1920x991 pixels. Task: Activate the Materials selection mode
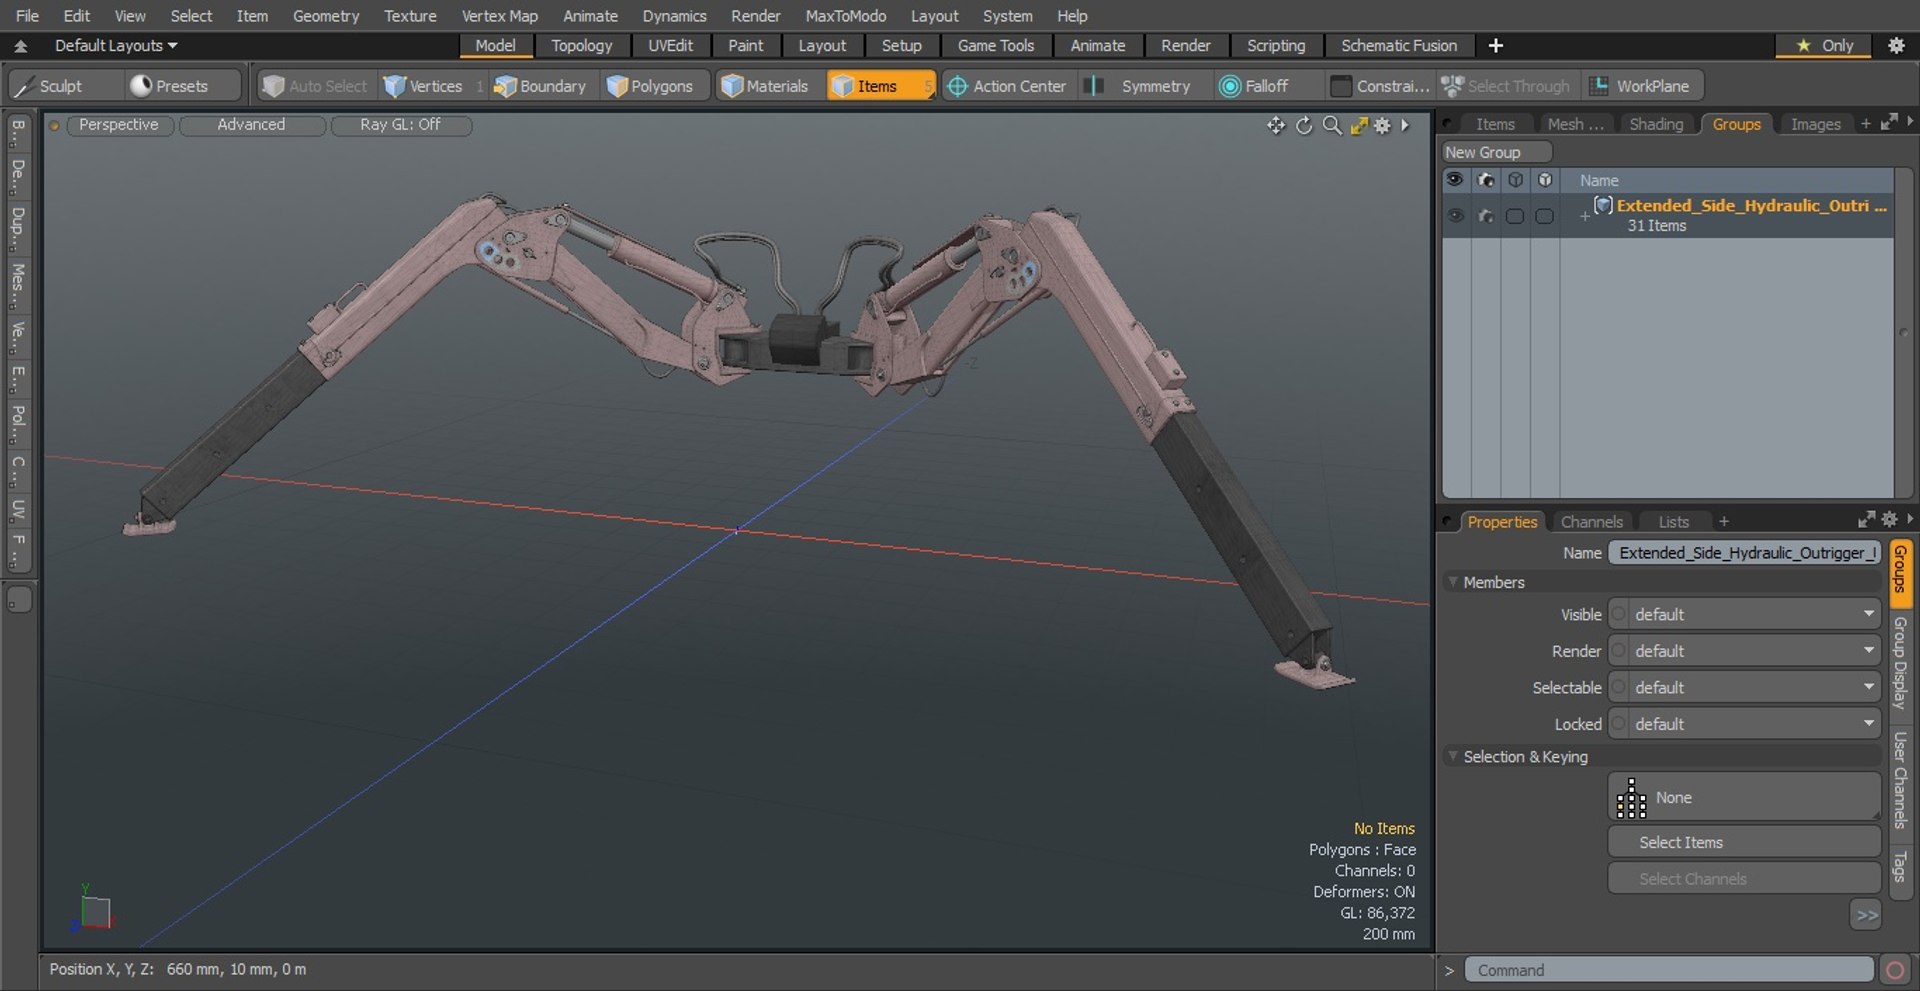click(765, 86)
